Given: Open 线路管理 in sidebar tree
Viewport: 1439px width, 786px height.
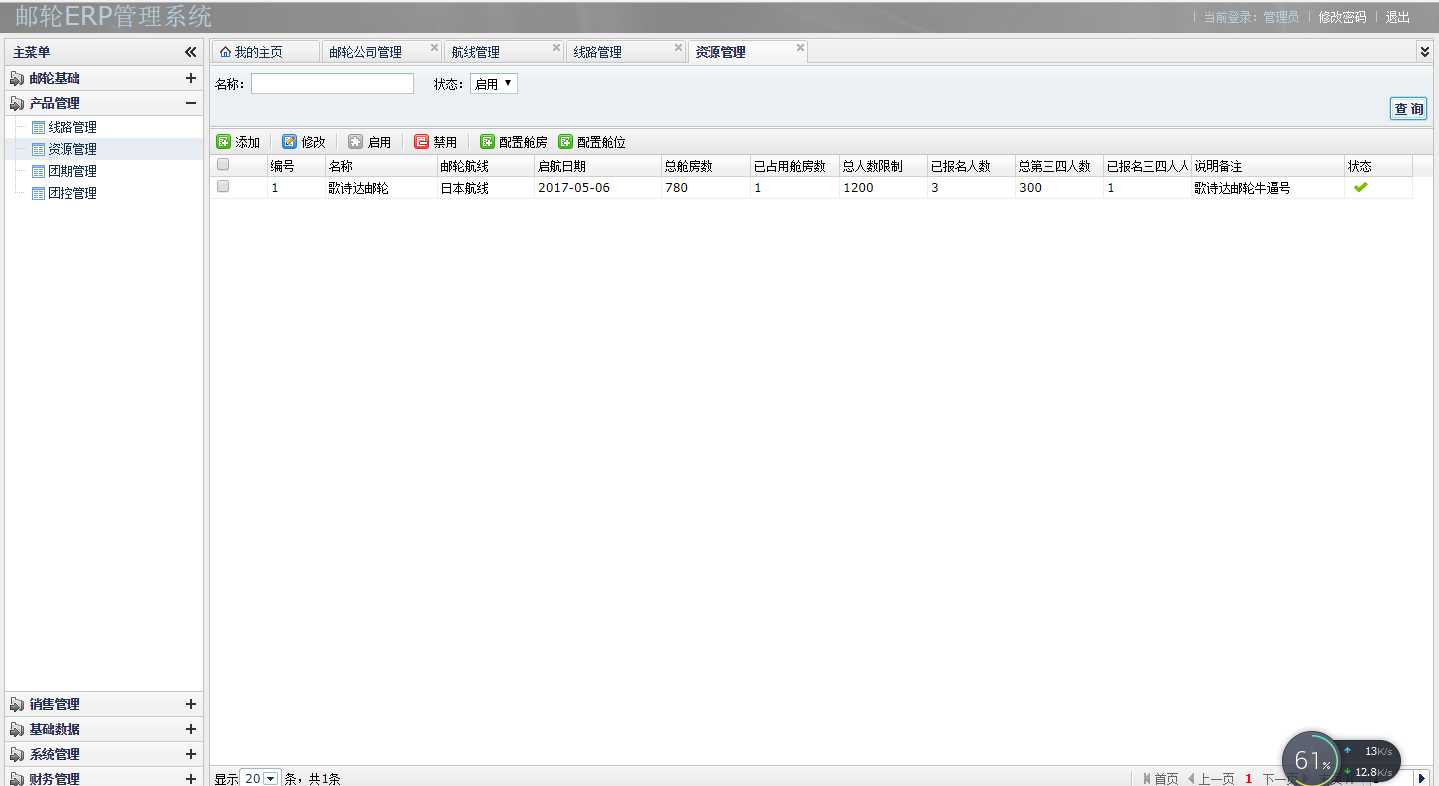Looking at the screenshot, I should pos(72,127).
